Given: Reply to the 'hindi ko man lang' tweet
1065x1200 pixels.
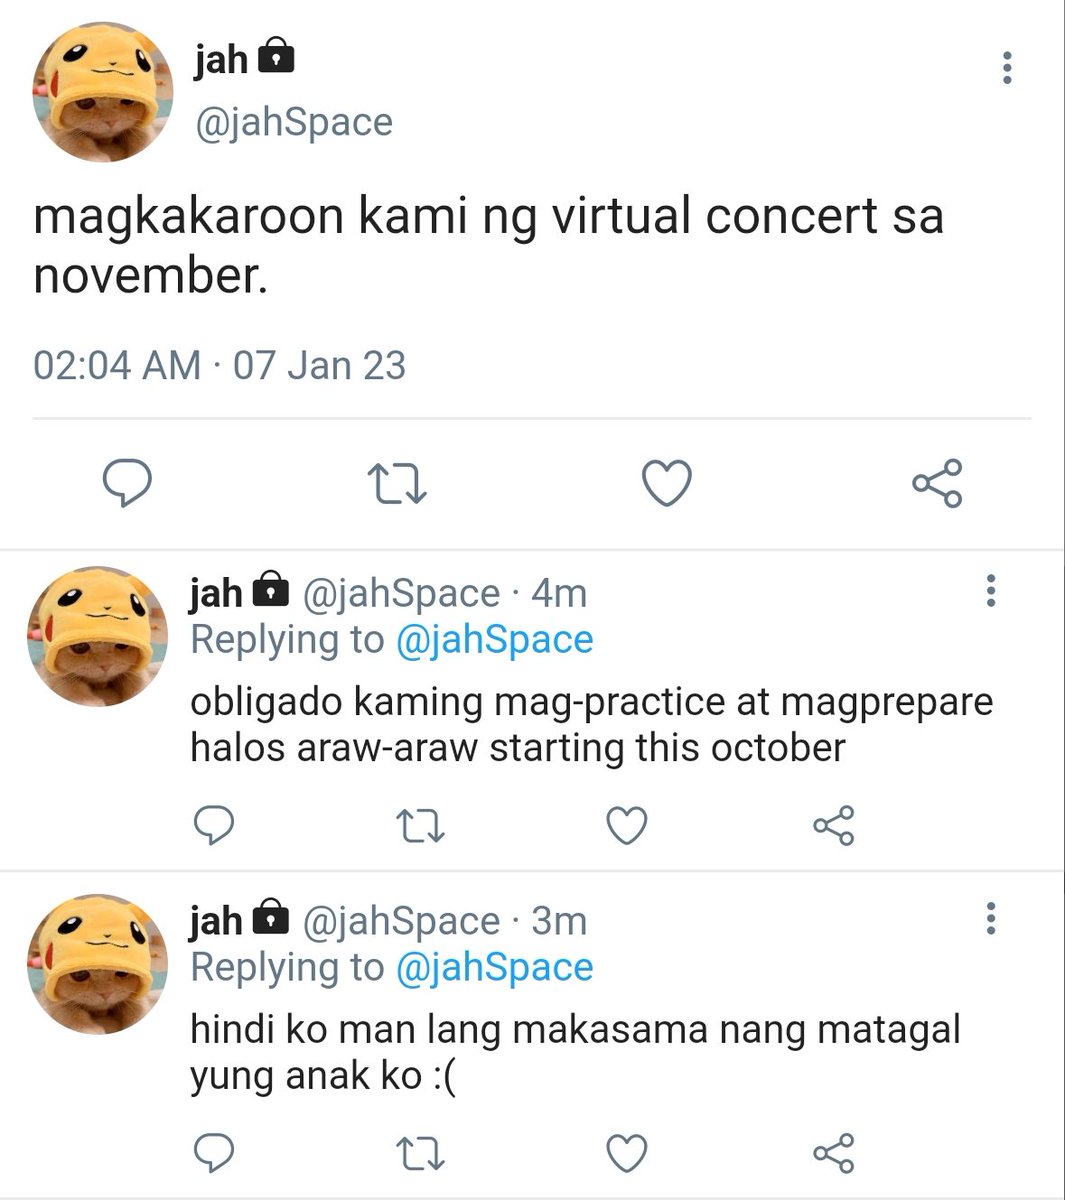Looking at the screenshot, I should 213,1153.
